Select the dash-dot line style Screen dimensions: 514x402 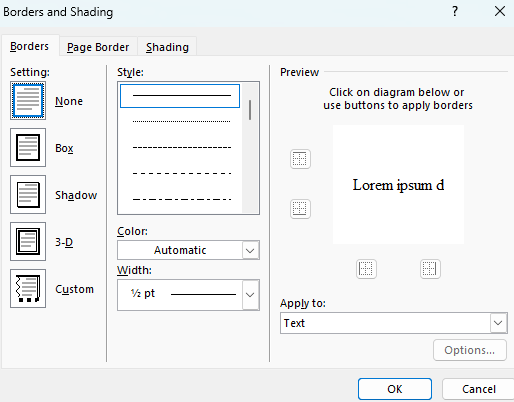181,199
